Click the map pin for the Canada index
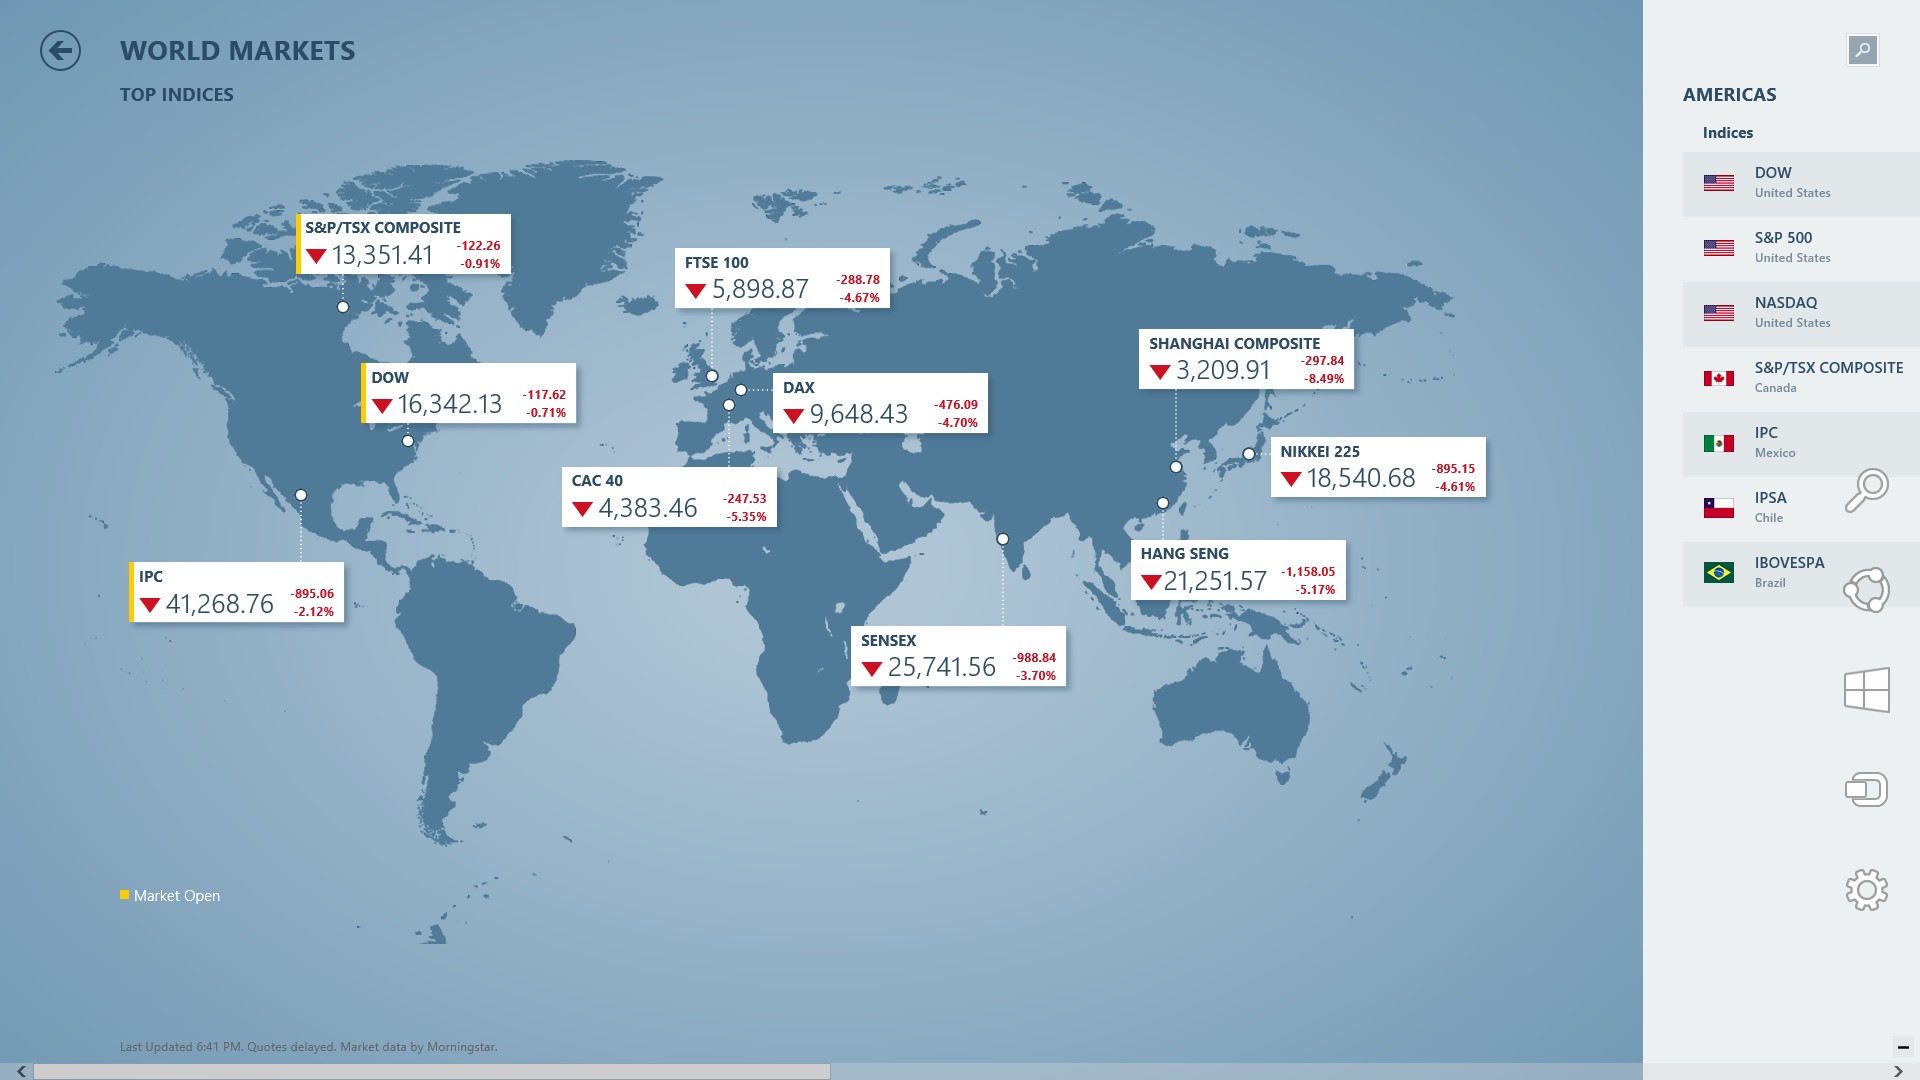 343,307
